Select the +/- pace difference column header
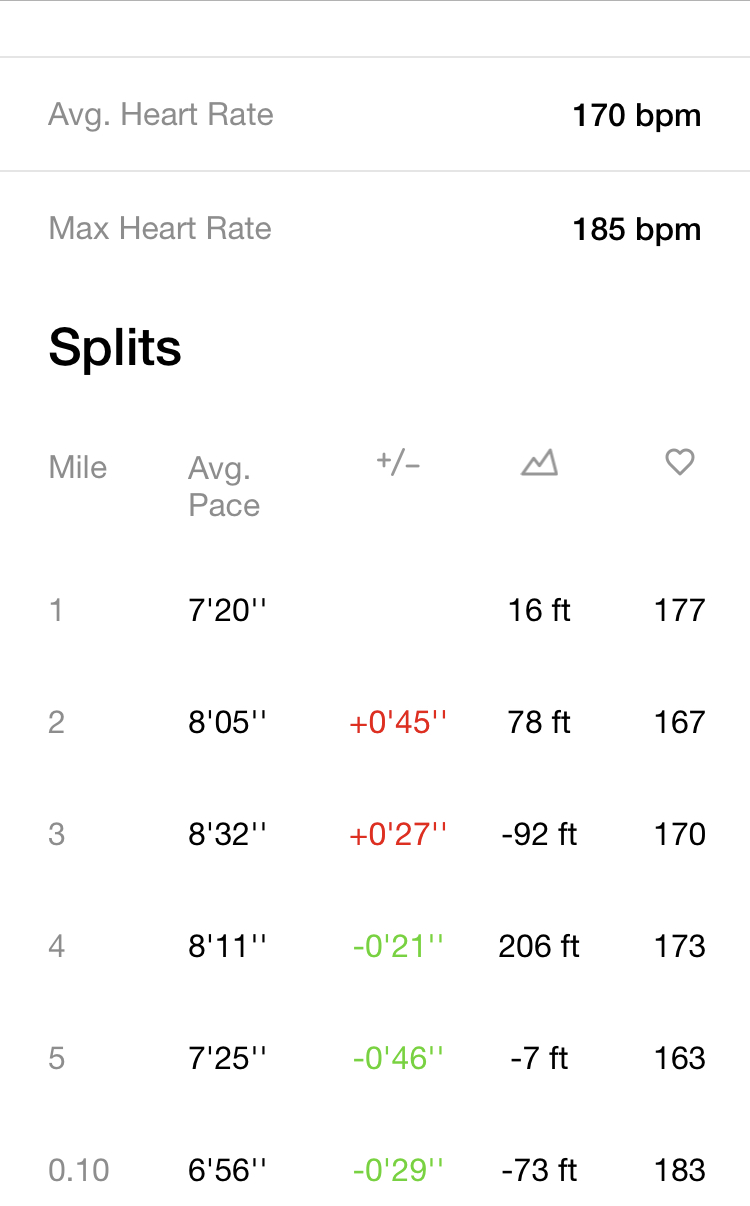The width and height of the screenshot is (750, 1206). (x=398, y=463)
